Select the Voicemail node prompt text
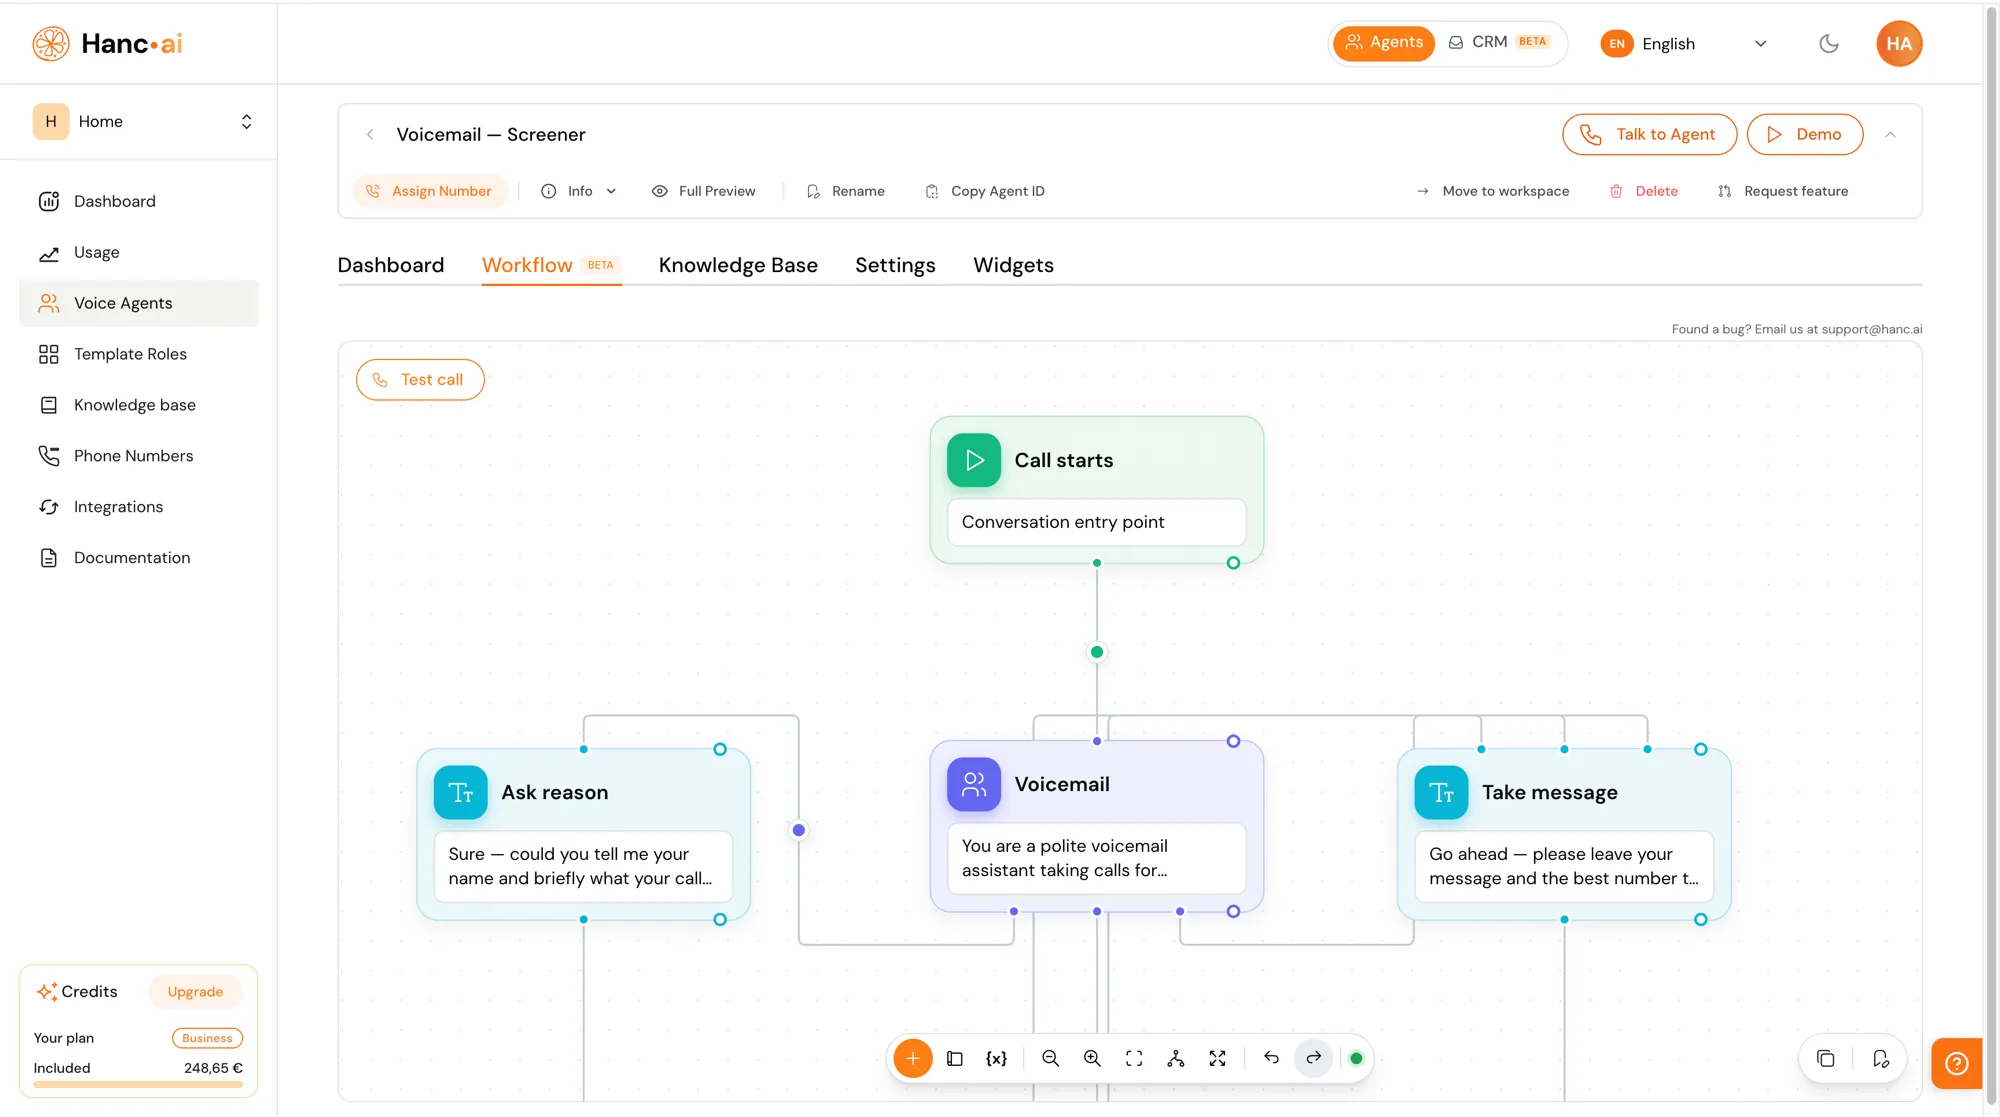 1096,858
